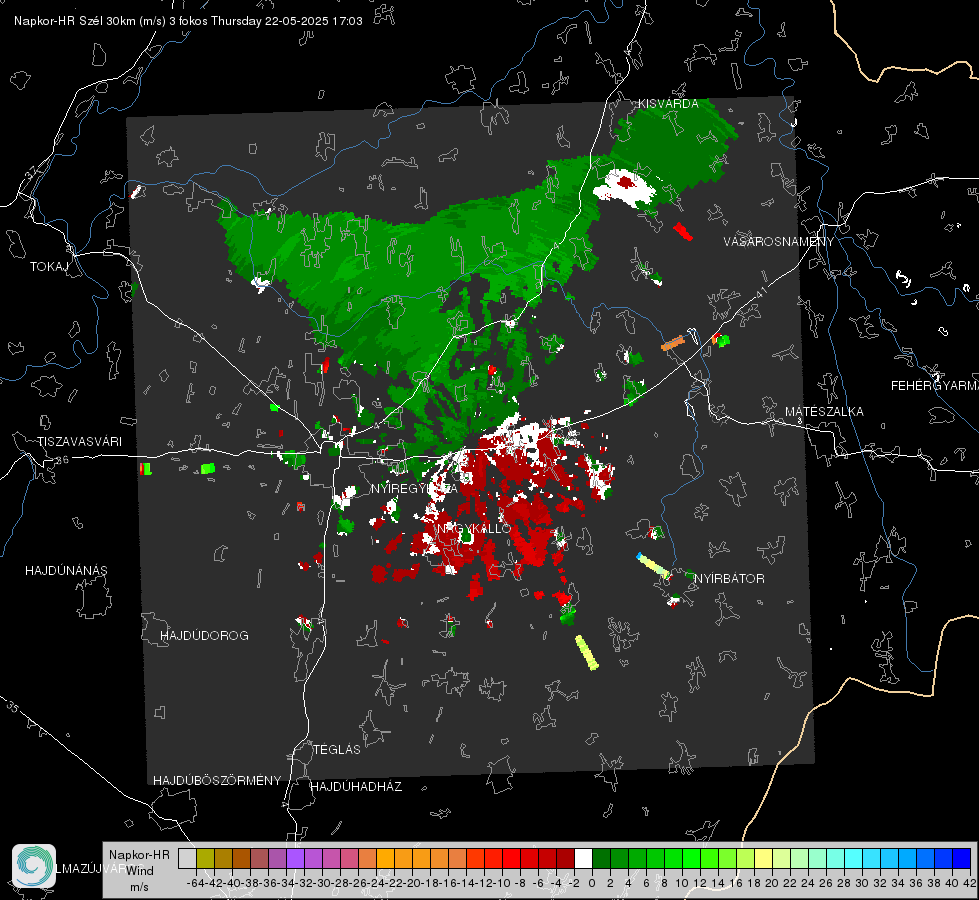The width and height of the screenshot is (979, 900).
Task: Click the HAJDÚBÖSZÖRMÉNY label
Action: point(217,780)
